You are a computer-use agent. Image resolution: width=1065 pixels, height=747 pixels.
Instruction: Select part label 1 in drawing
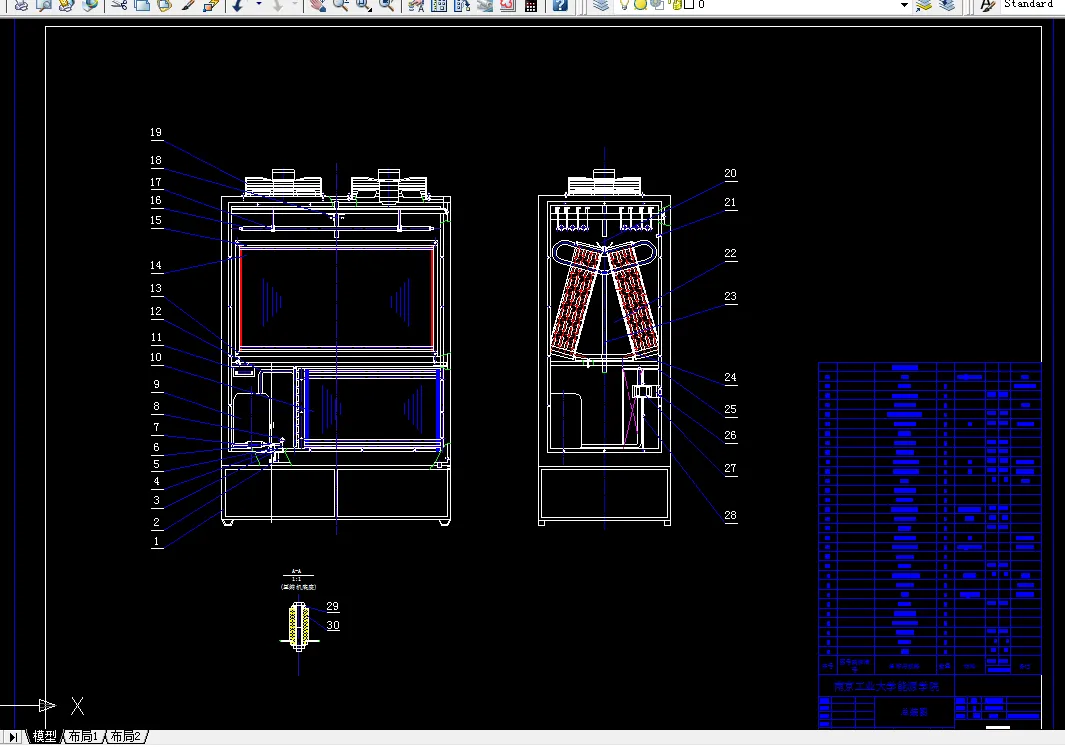click(x=157, y=542)
